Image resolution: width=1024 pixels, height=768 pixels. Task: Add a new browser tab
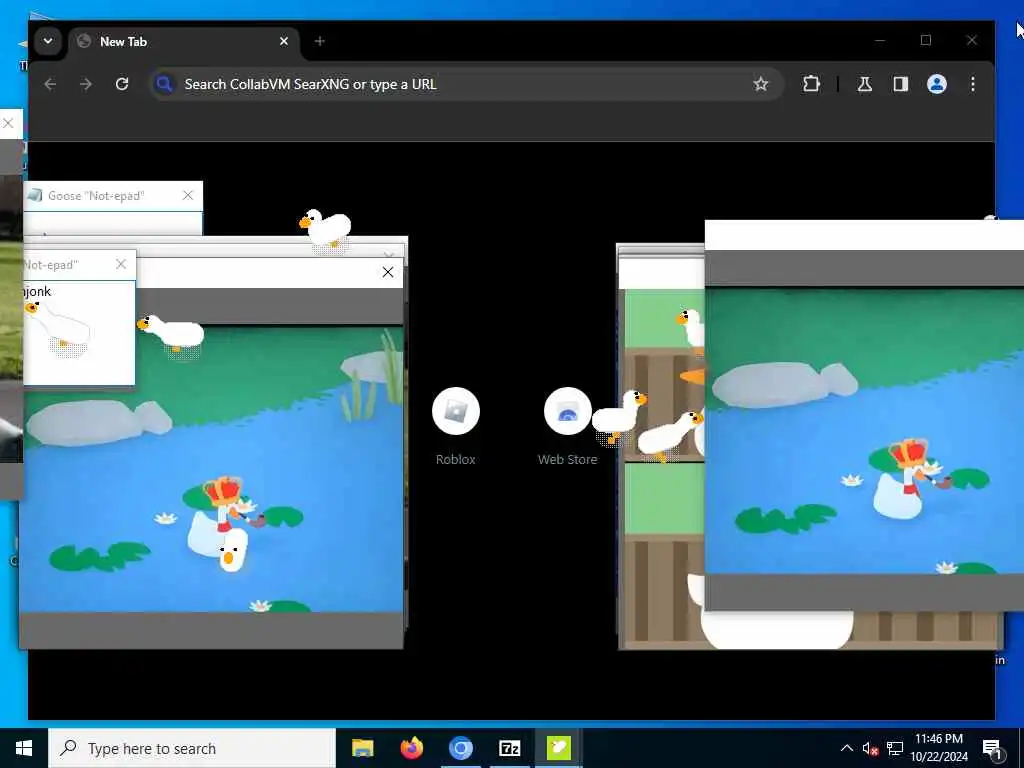point(319,41)
